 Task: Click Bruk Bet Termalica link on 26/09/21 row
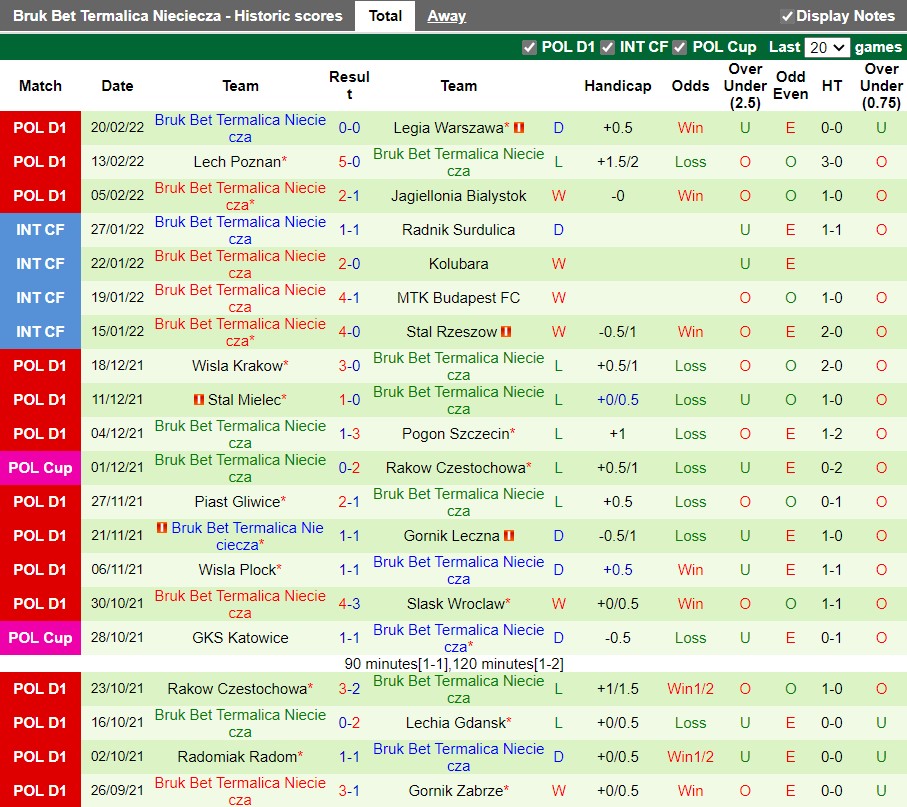tap(240, 791)
